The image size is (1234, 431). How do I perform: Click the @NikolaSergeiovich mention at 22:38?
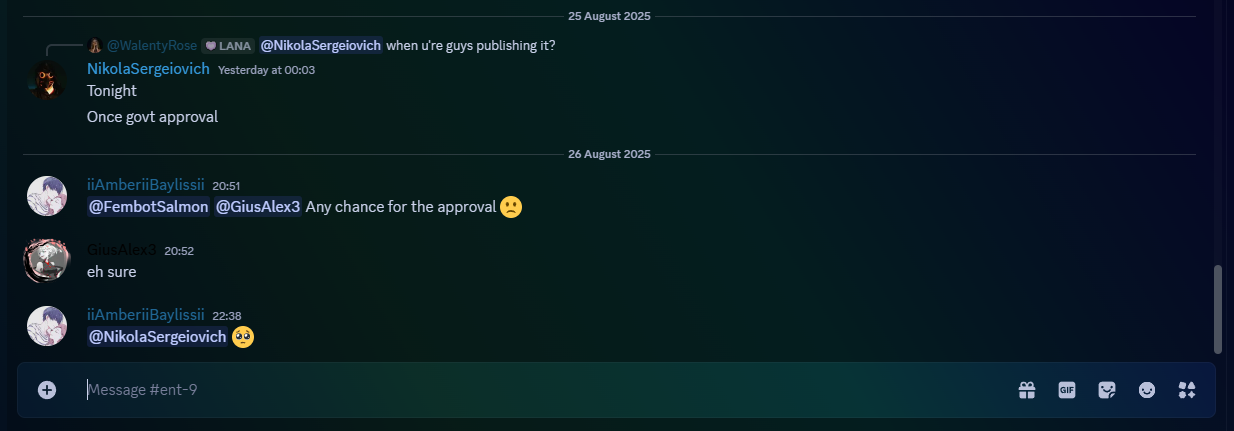[158, 337]
